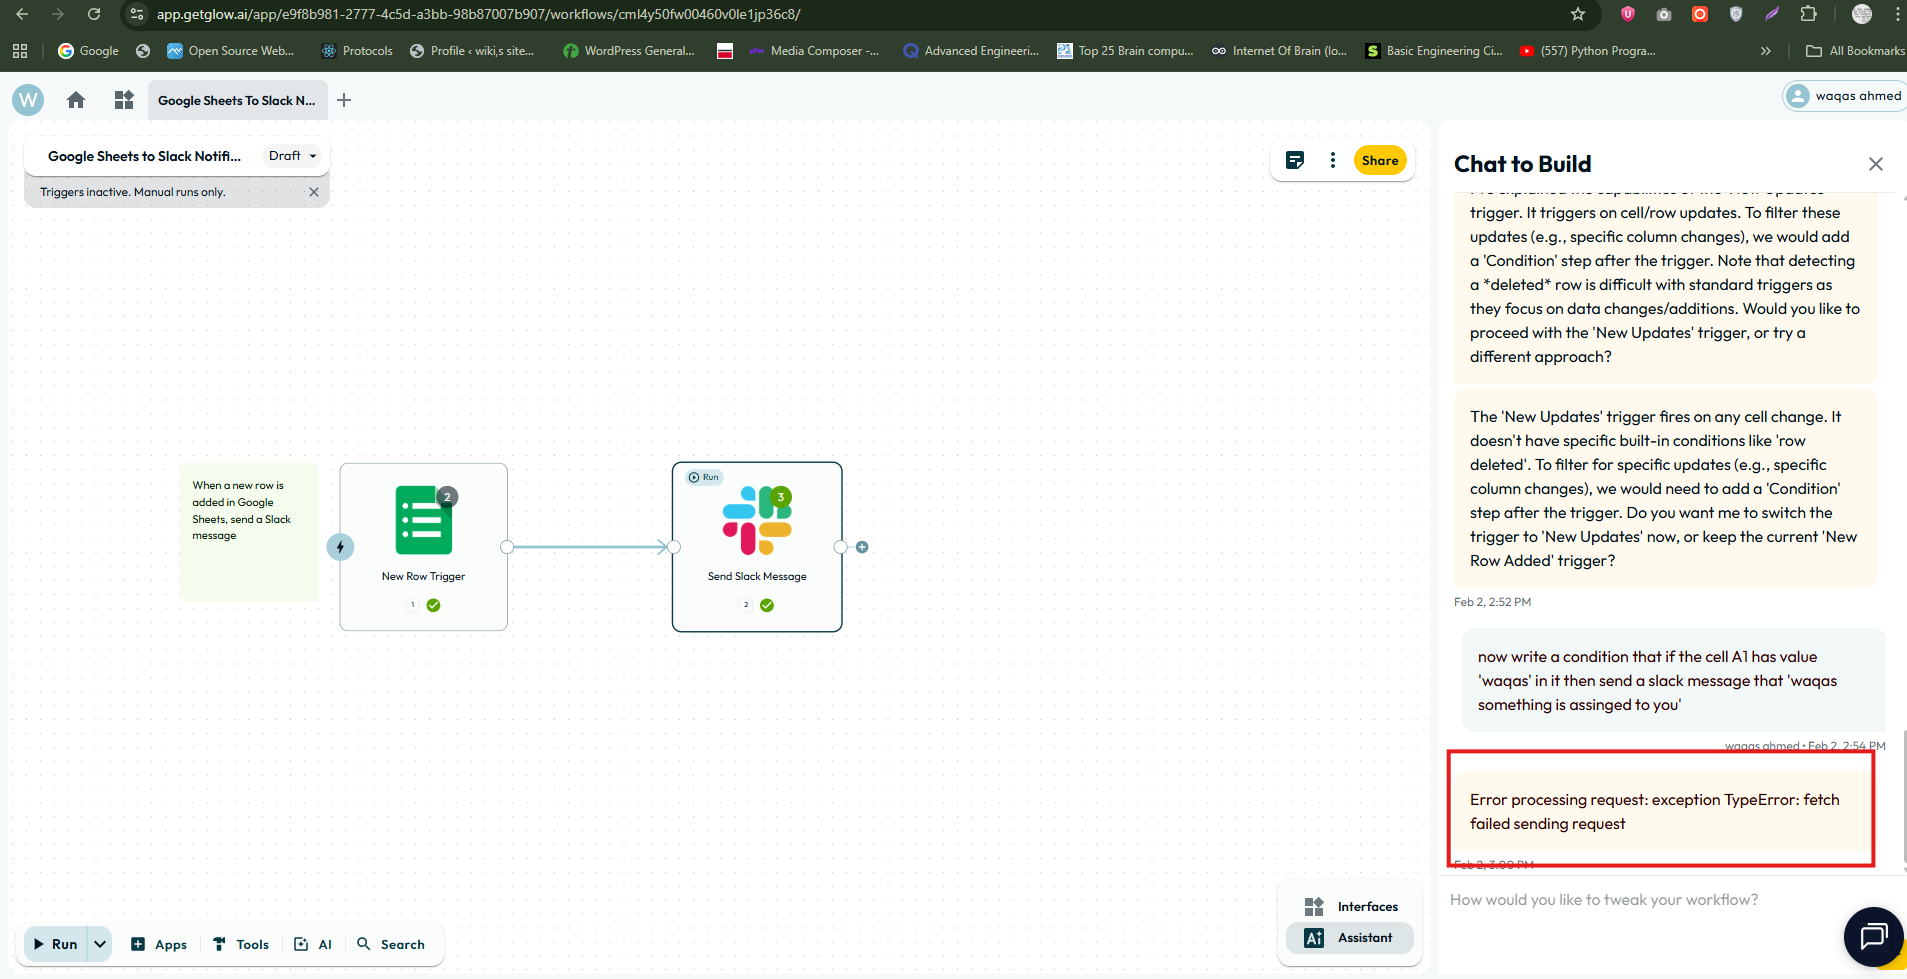Dismiss the Triggers inactive notice

(314, 192)
